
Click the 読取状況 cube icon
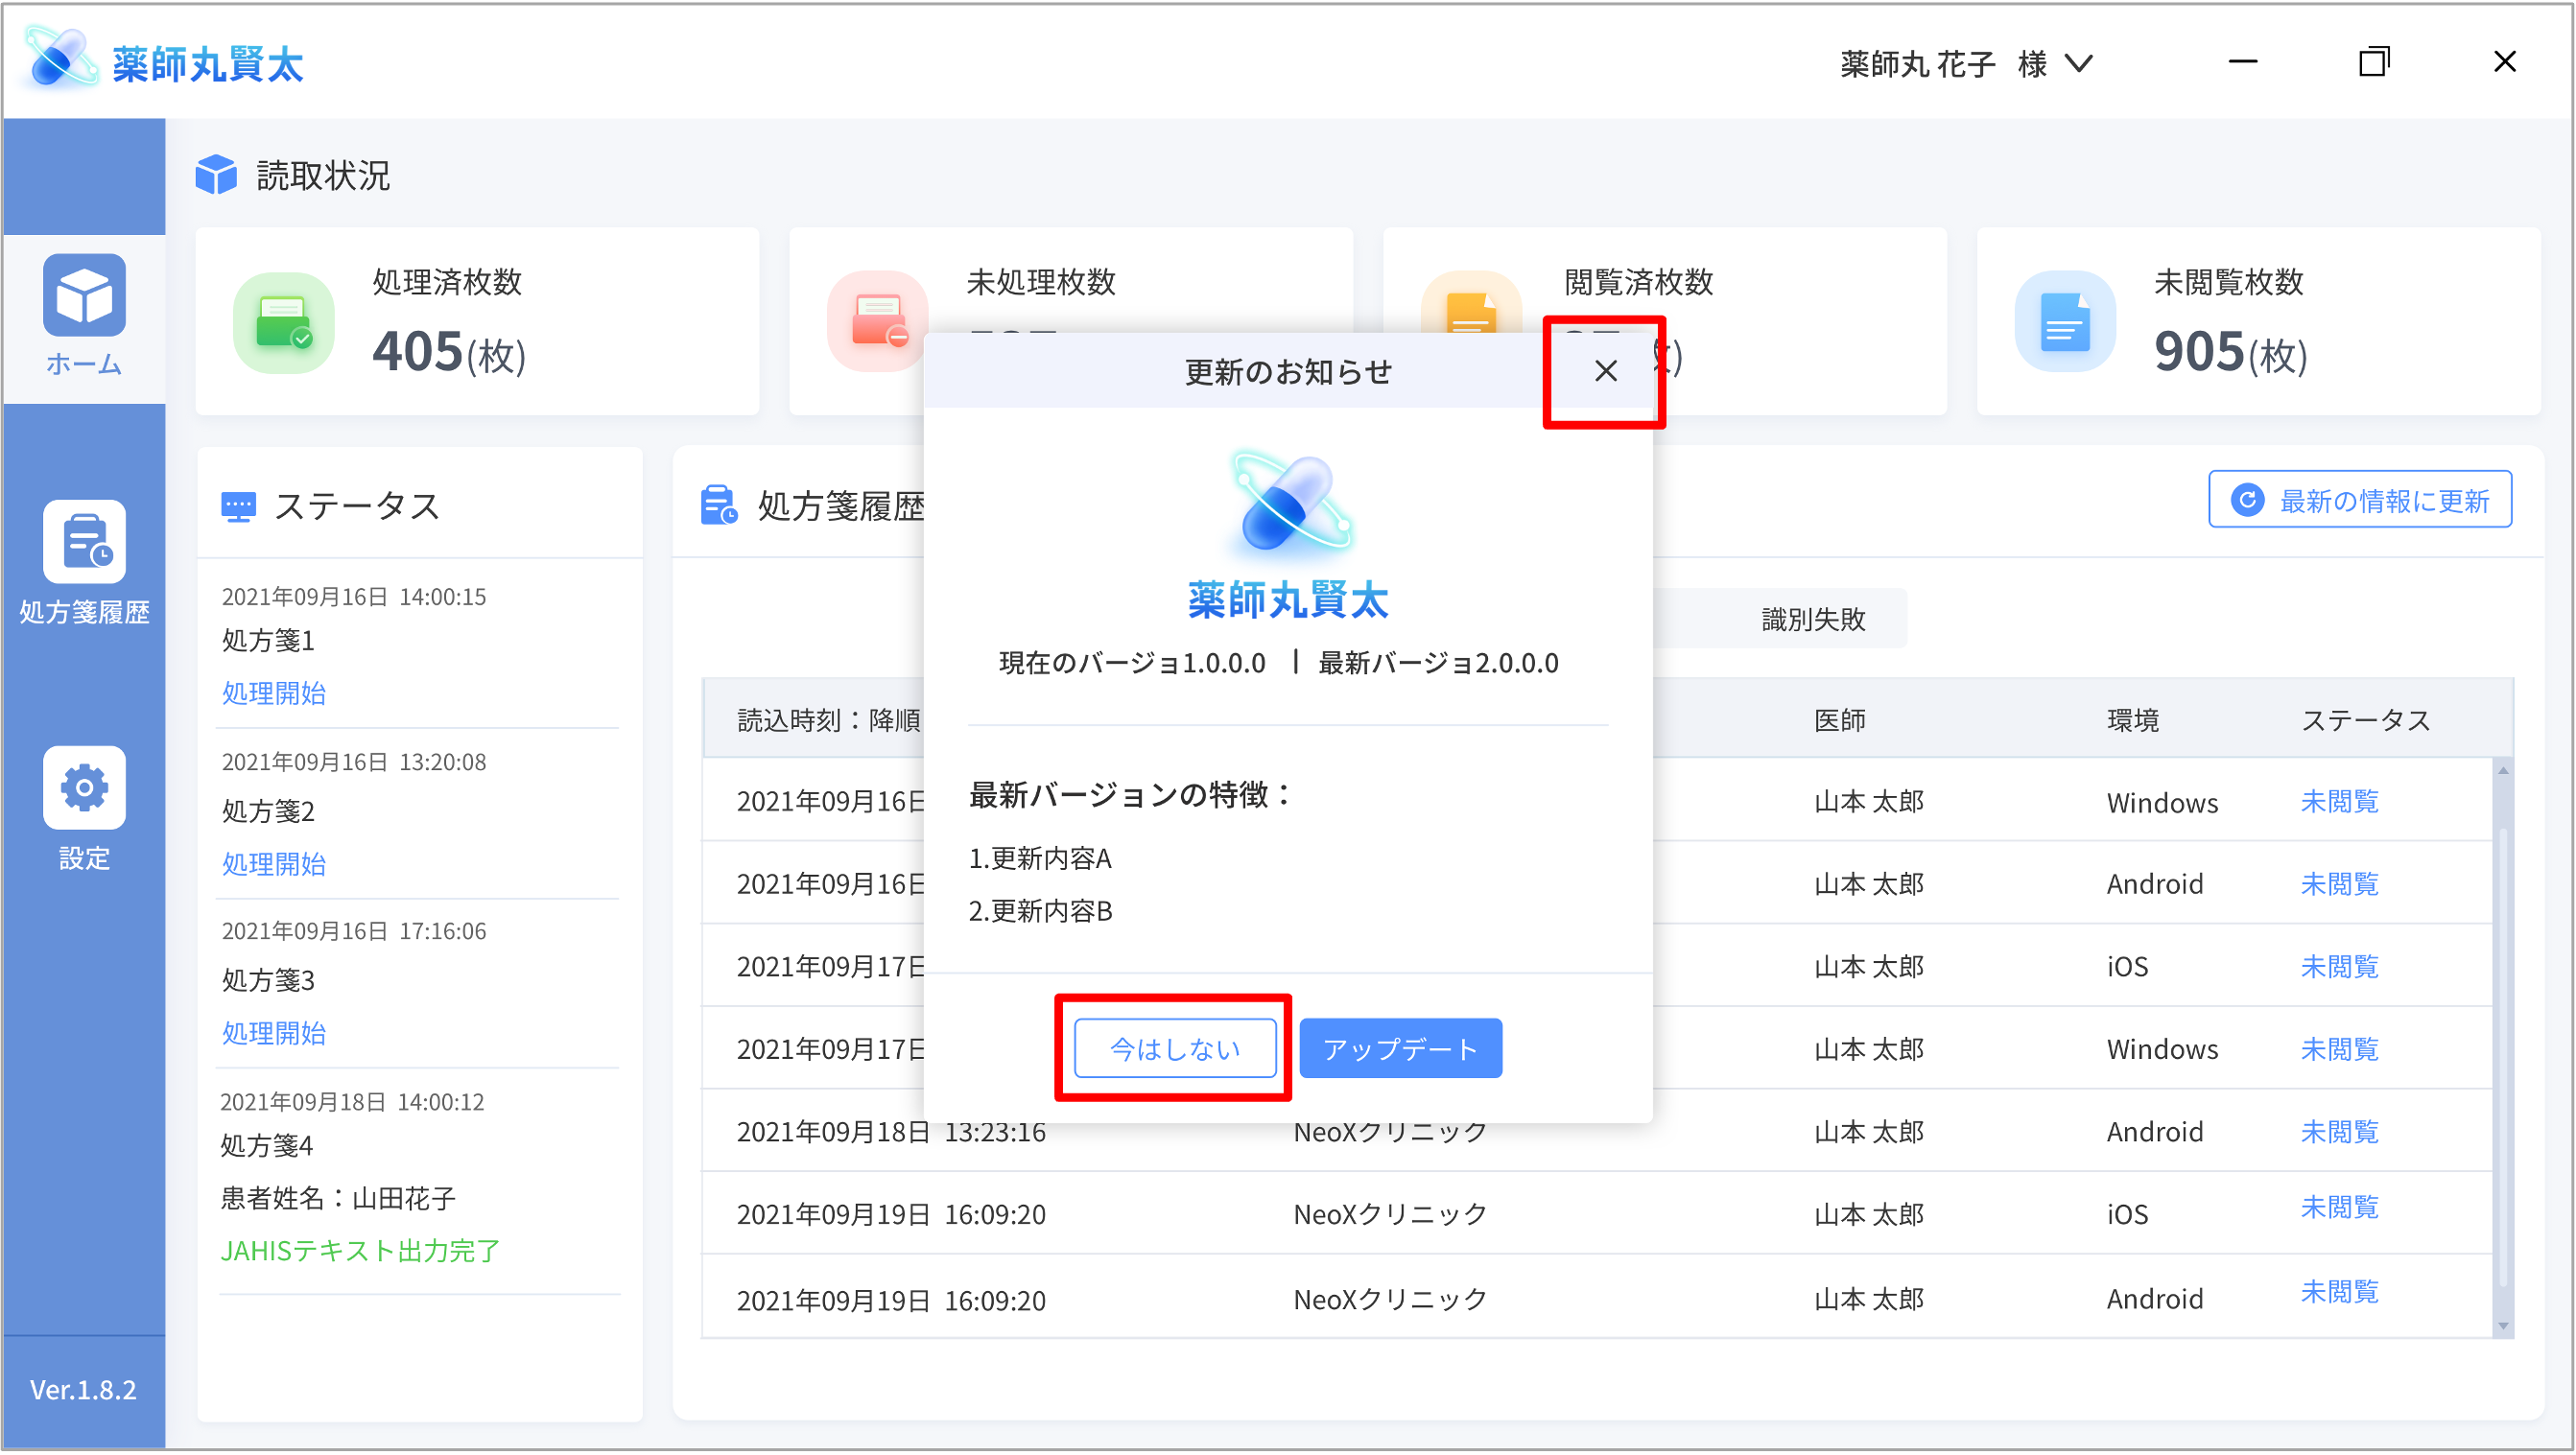tap(216, 175)
